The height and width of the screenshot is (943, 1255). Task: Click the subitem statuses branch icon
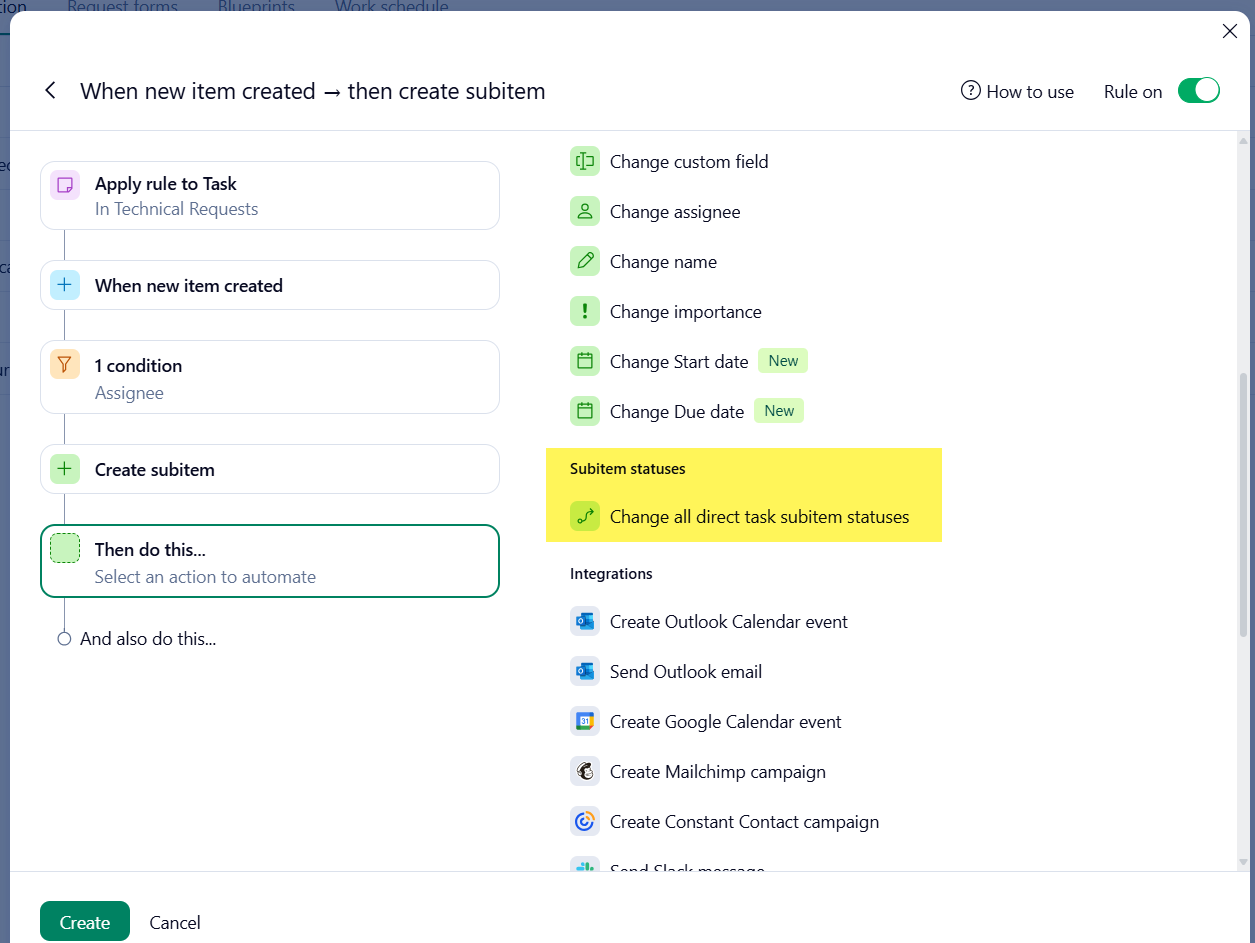click(x=585, y=517)
